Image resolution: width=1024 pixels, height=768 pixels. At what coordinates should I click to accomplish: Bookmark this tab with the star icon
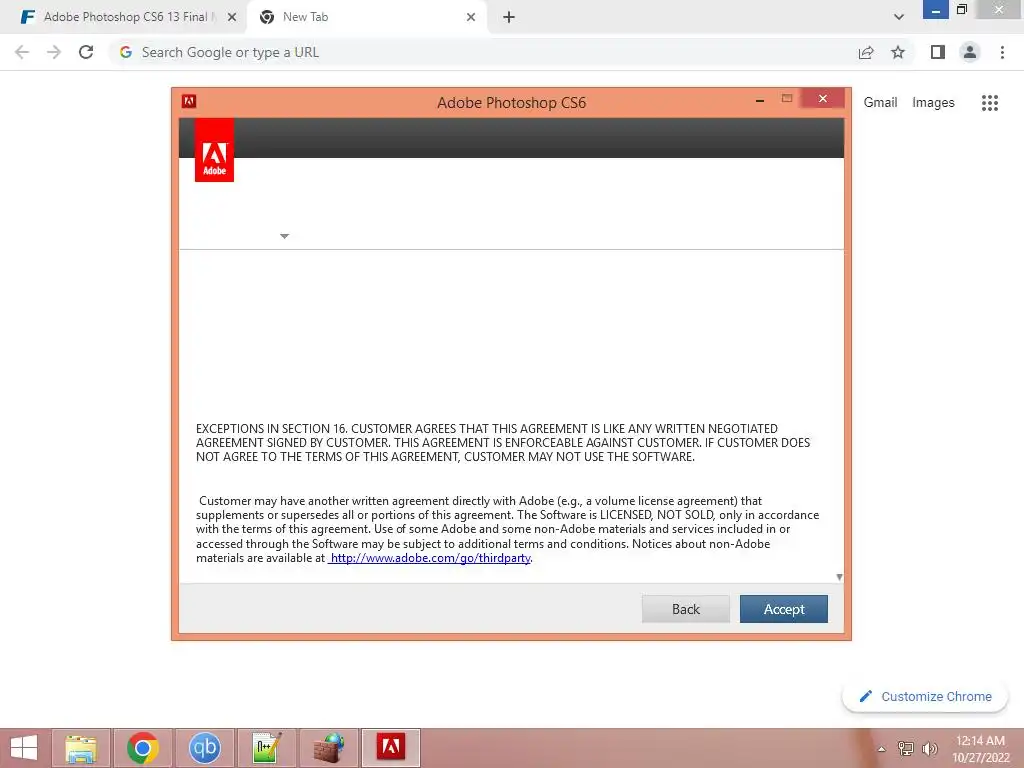[898, 52]
